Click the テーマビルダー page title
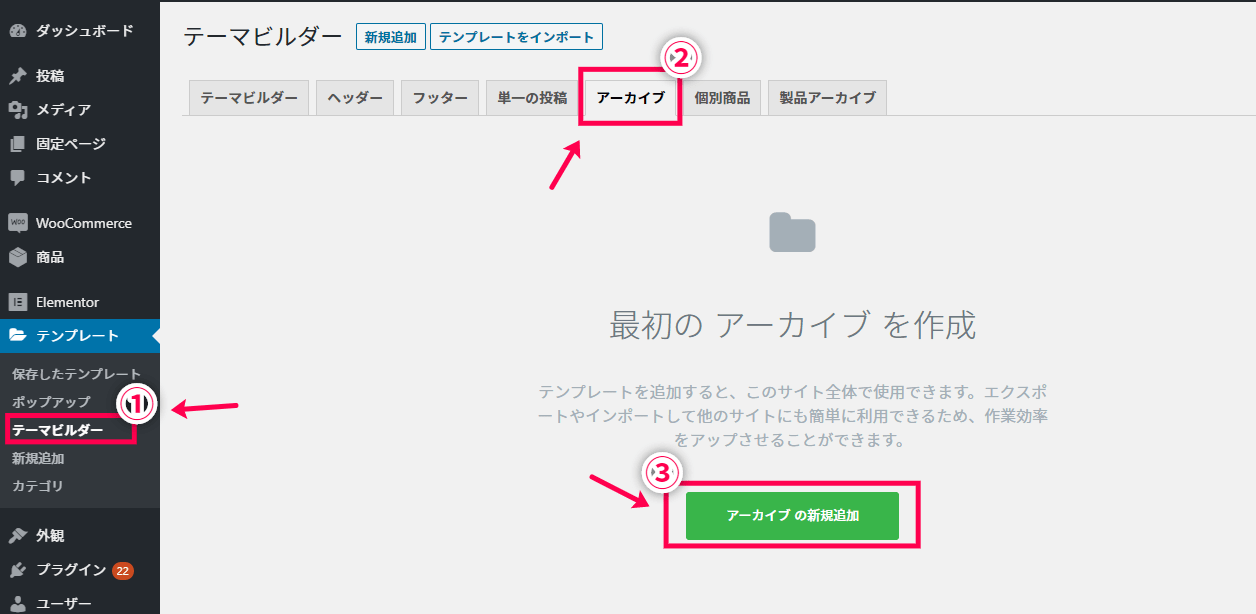1256x614 pixels. [x=263, y=37]
